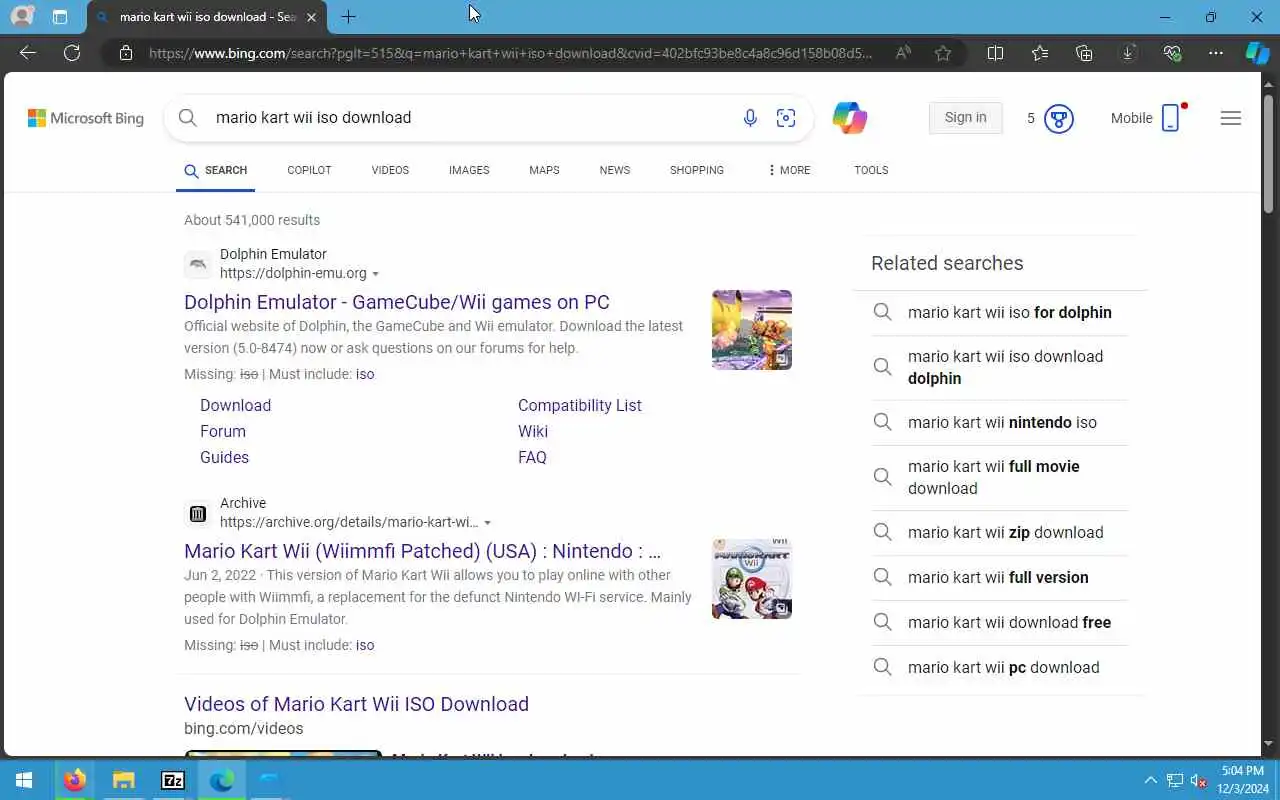Viewport: 1280px width, 800px height.
Task: Launch Firefox from the taskbar
Action: coord(74,780)
